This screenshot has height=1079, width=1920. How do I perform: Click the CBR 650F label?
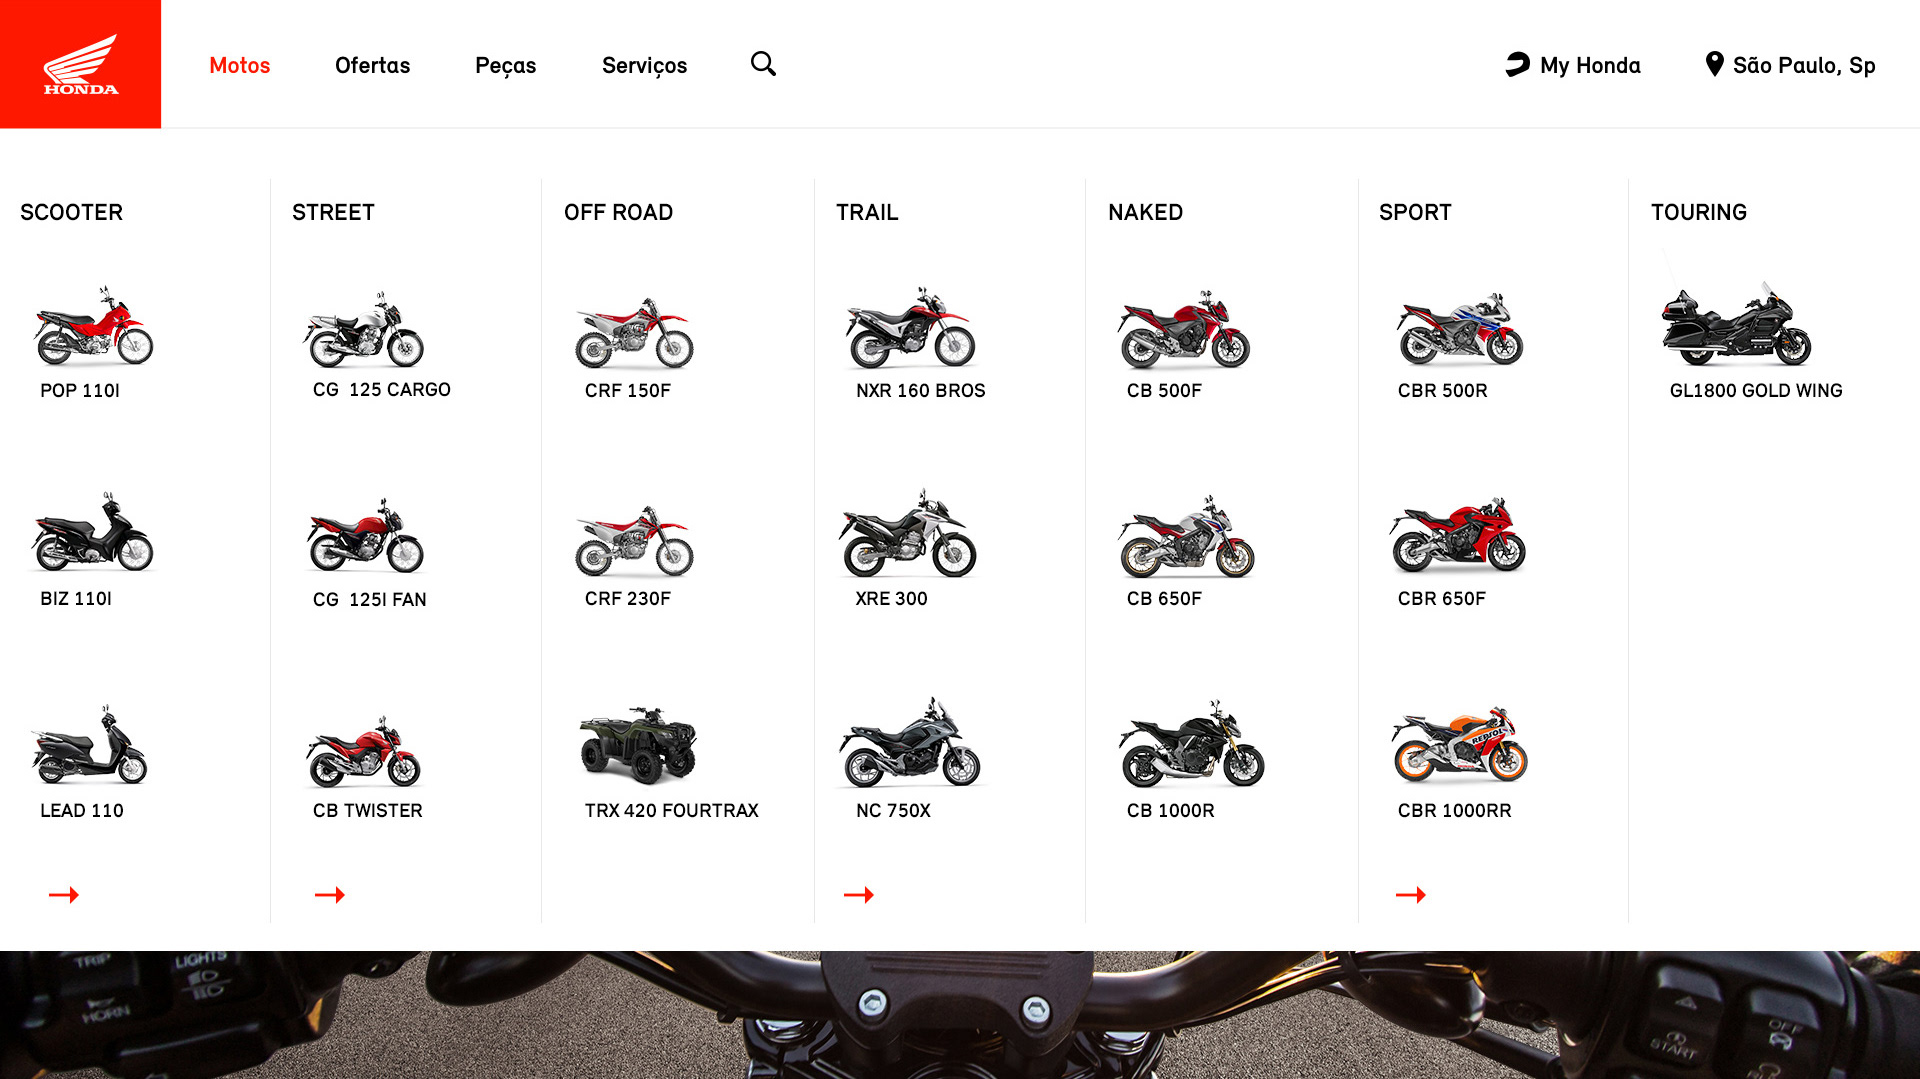click(1442, 599)
